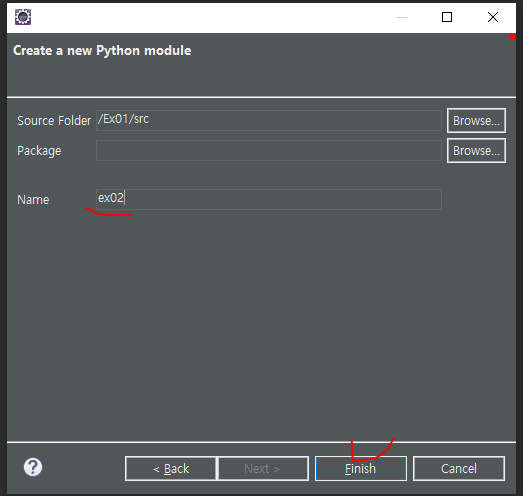Go back with the Back button
This screenshot has width=523, height=496.
click(x=171, y=468)
